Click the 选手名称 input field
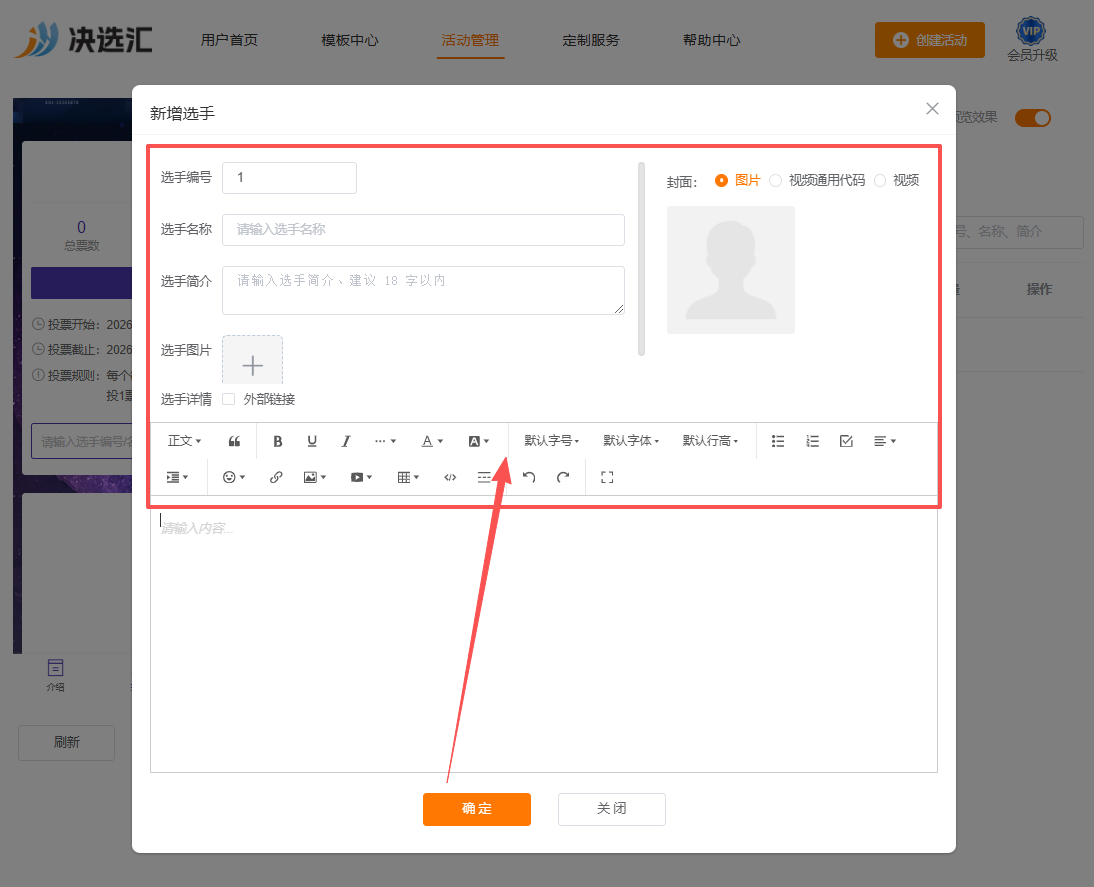The image size is (1094, 887). [424, 230]
